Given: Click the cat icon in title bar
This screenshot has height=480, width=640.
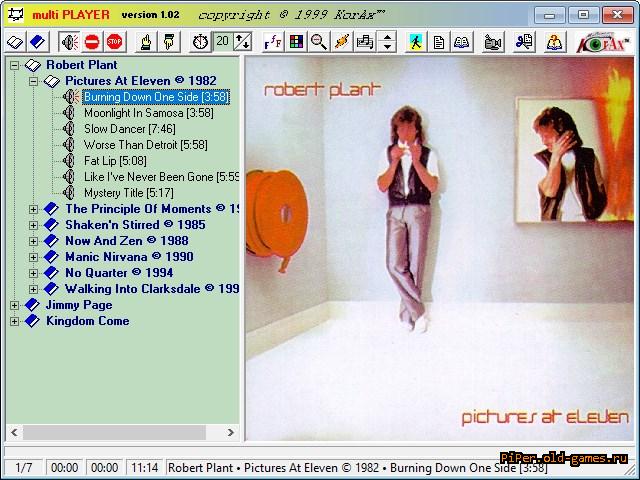Looking at the screenshot, I should 16,15.
